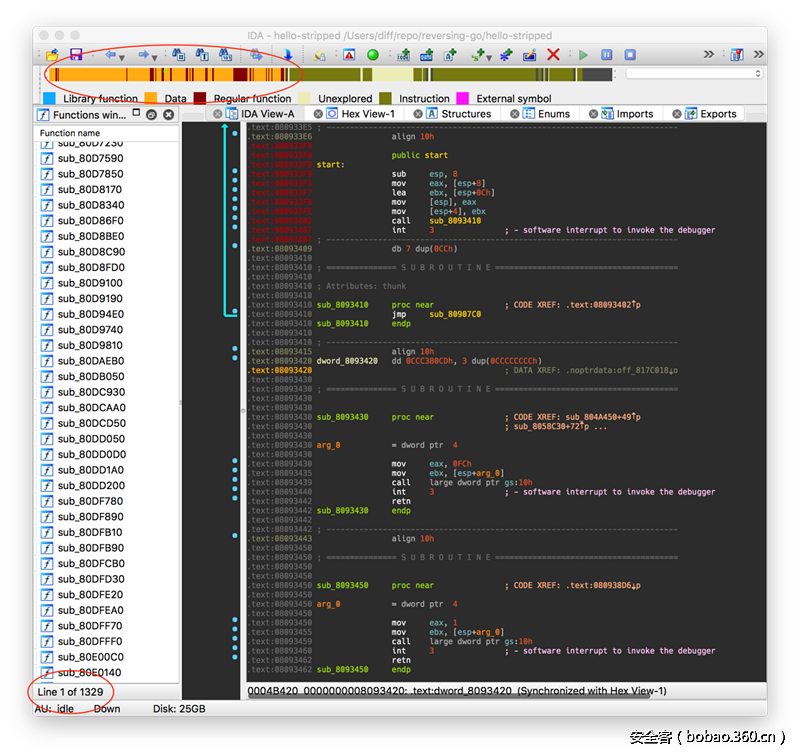Switch to the Hex View-1 tab
This screenshot has height=755, width=800.
(367, 114)
